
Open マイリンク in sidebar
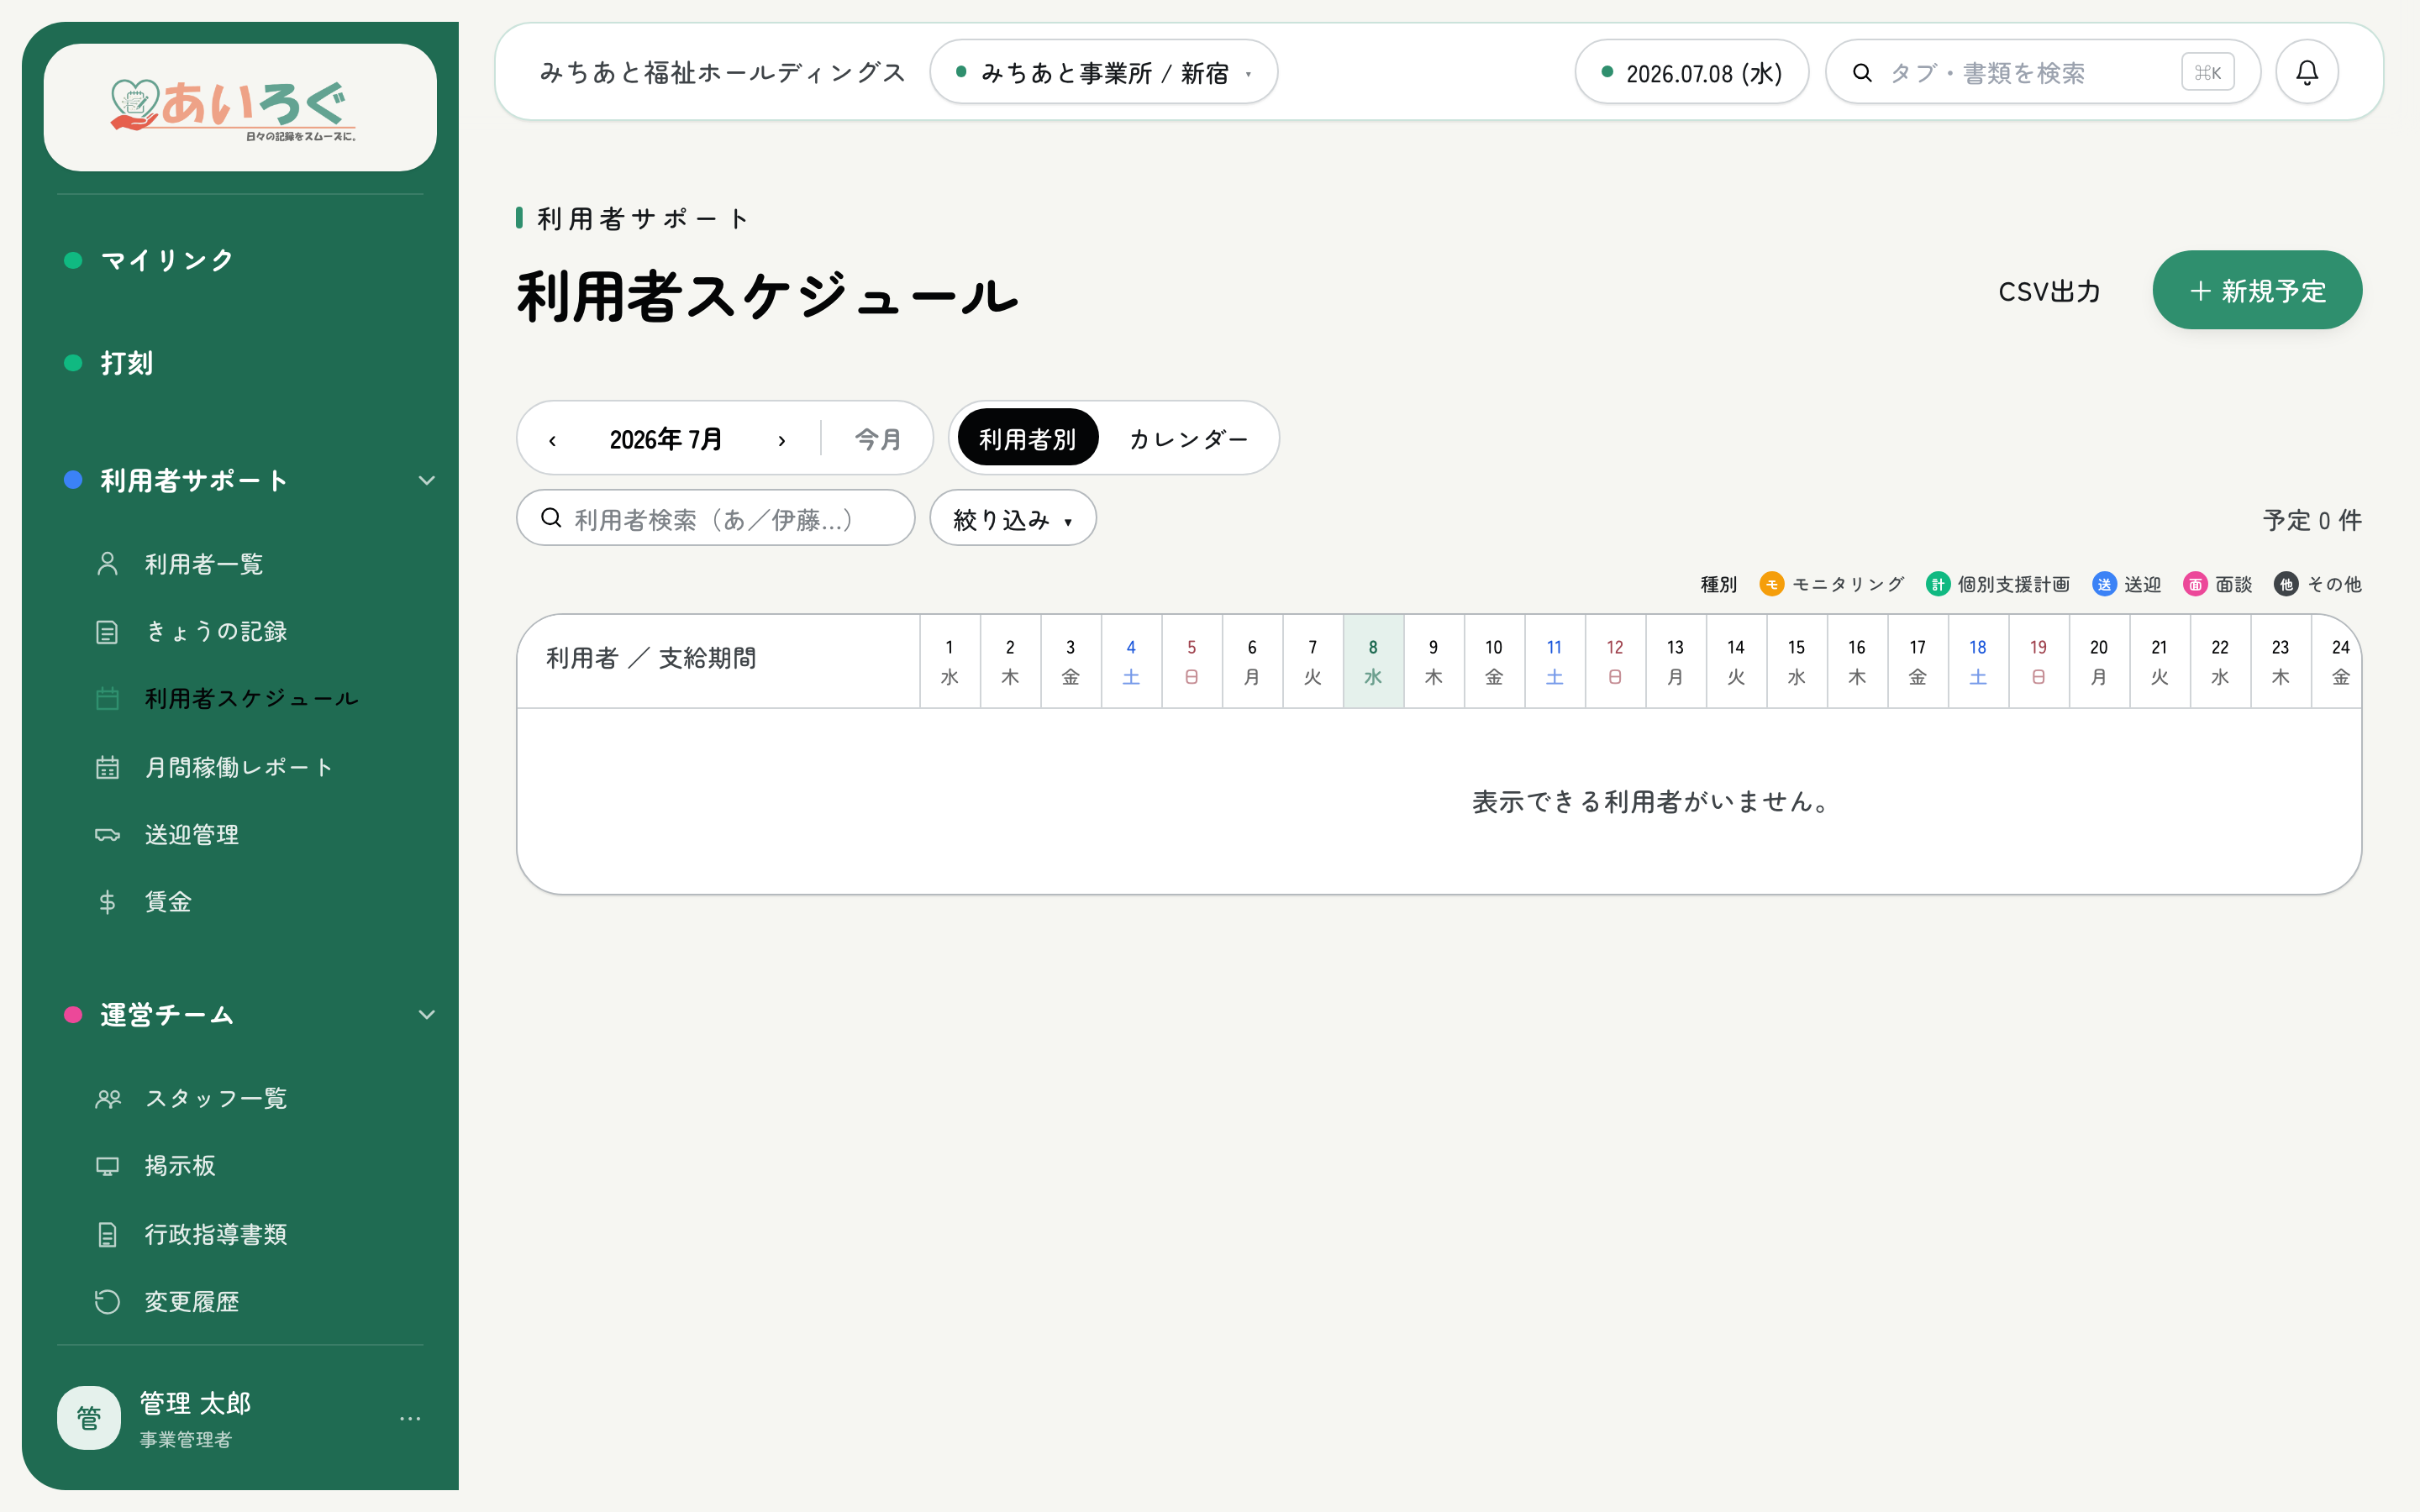click(168, 260)
